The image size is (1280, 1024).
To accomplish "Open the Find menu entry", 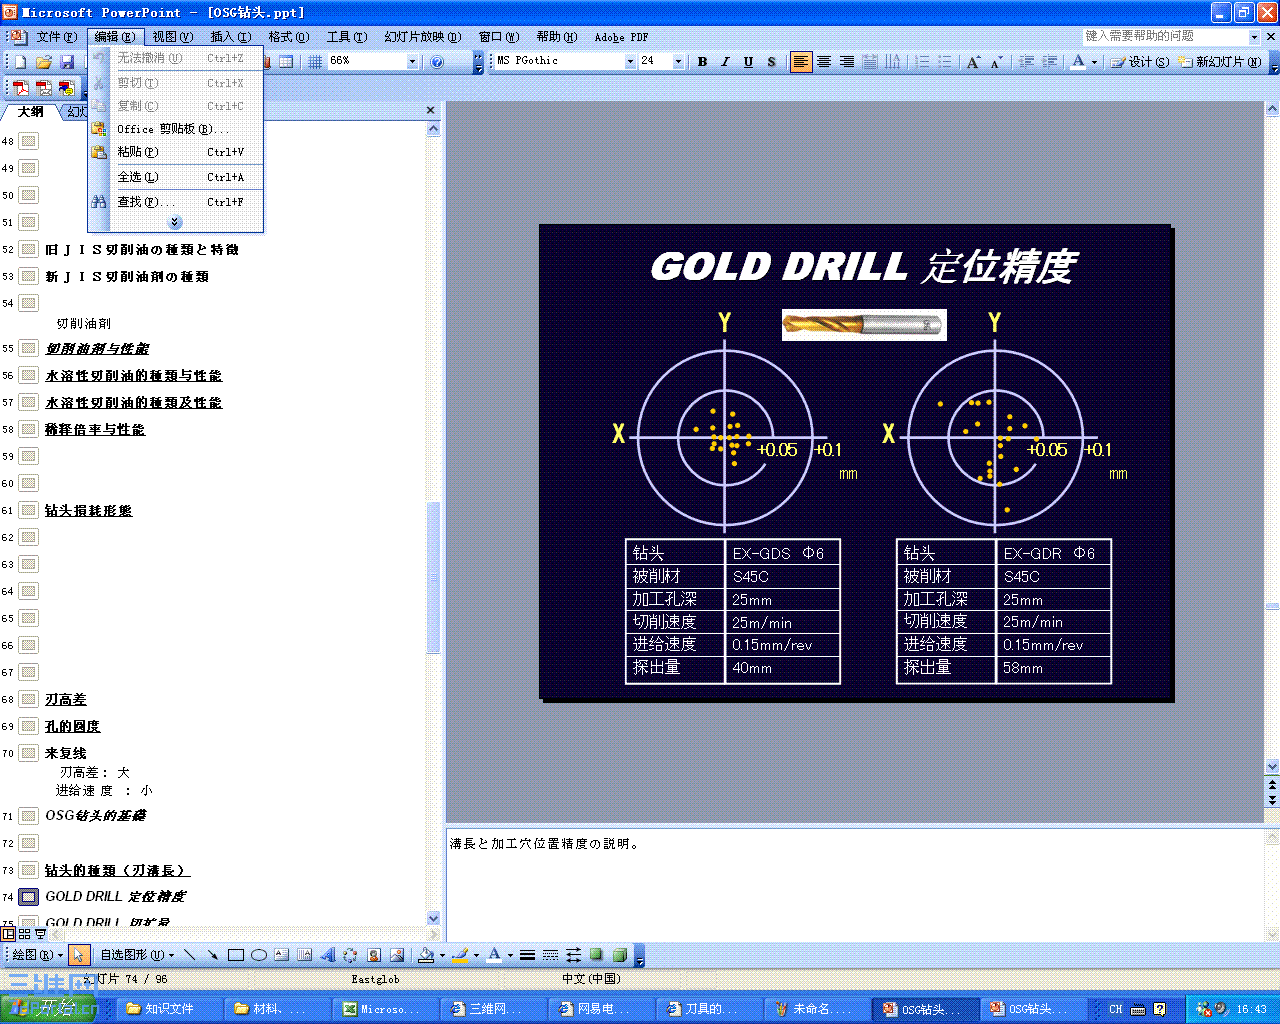I will click(x=175, y=202).
